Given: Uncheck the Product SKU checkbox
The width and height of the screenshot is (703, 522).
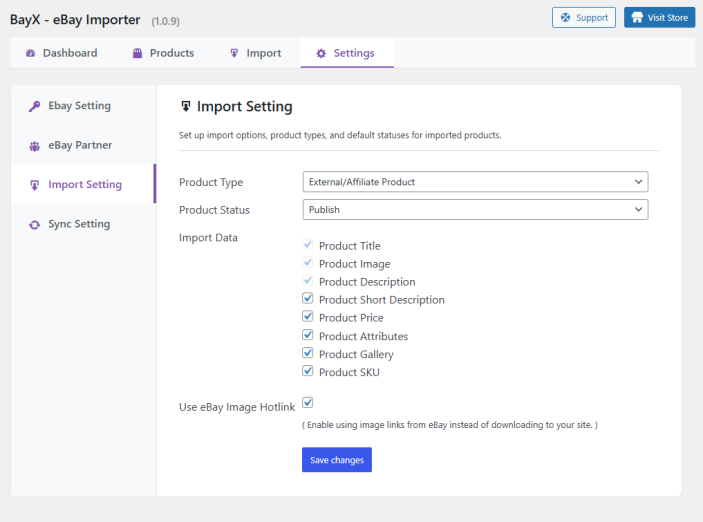Looking at the screenshot, I should click(308, 371).
